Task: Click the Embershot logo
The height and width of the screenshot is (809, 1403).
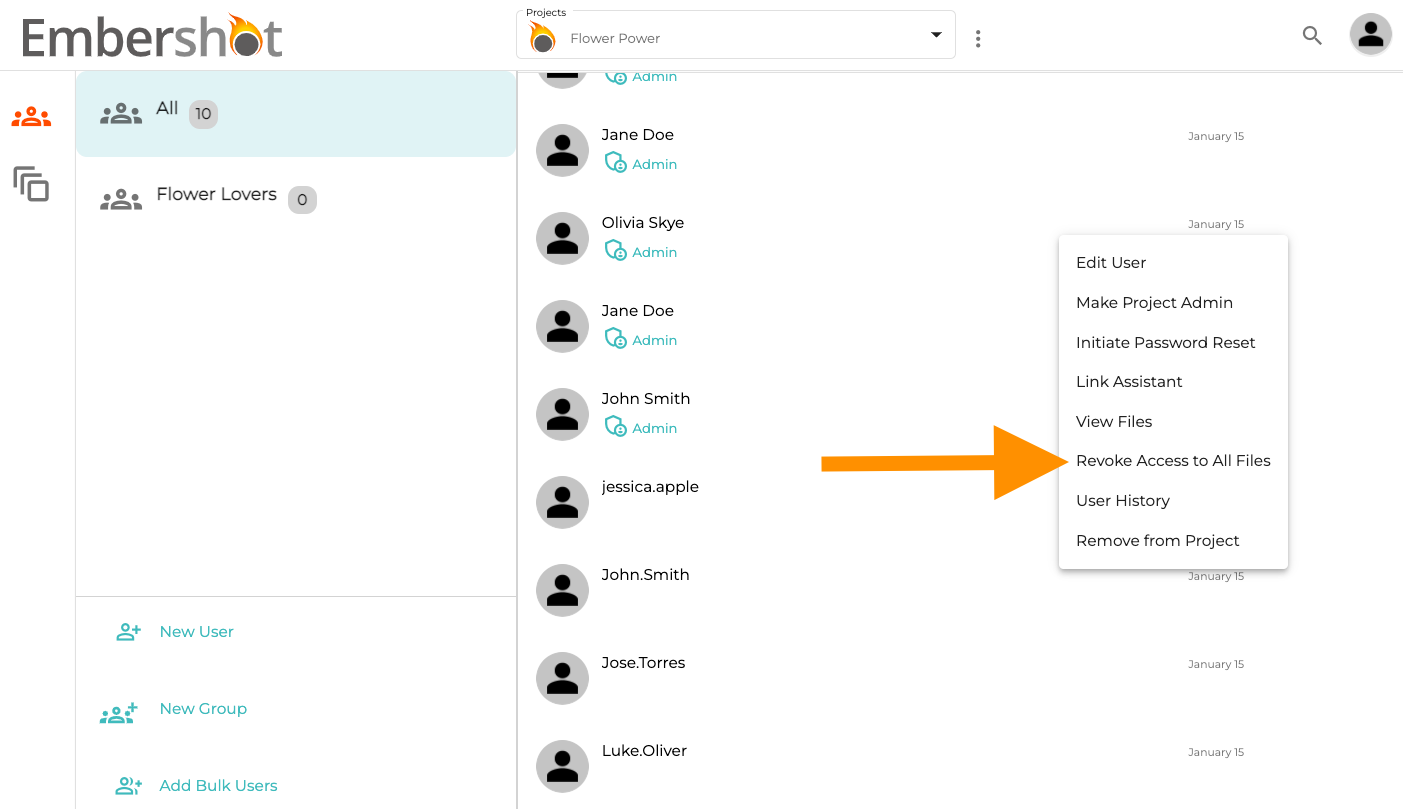Action: 152,35
